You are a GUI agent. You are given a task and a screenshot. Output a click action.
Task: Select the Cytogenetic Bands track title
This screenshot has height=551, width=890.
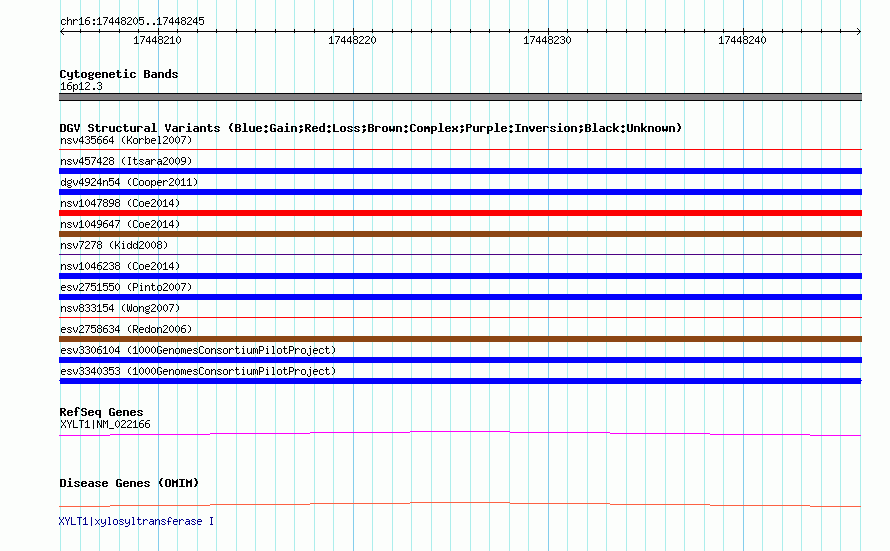click(119, 74)
